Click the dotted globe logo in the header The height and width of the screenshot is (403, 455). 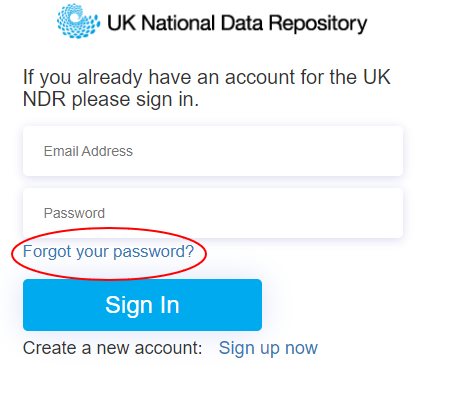tap(78, 21)
